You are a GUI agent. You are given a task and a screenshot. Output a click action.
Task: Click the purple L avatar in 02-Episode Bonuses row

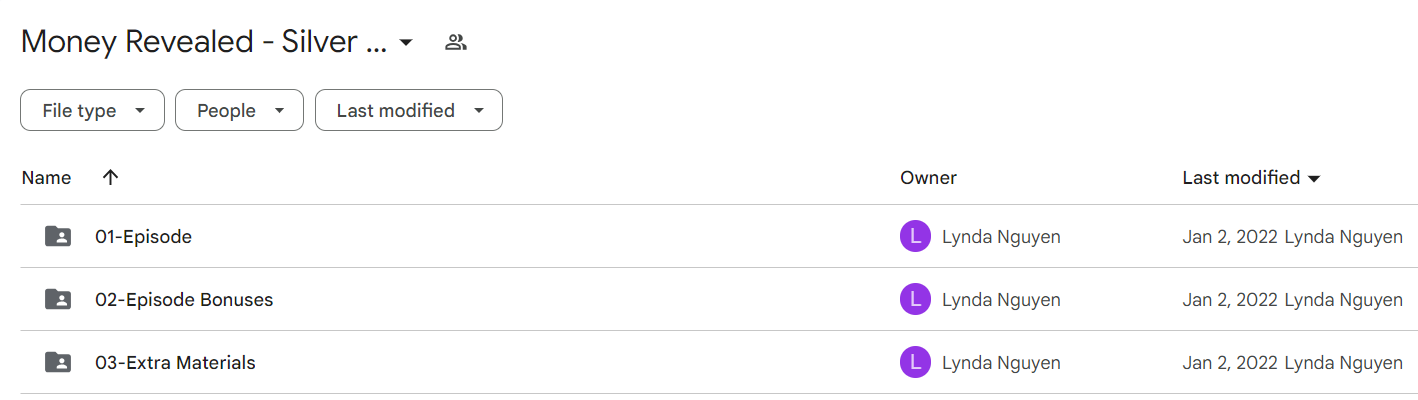point(915,299)
